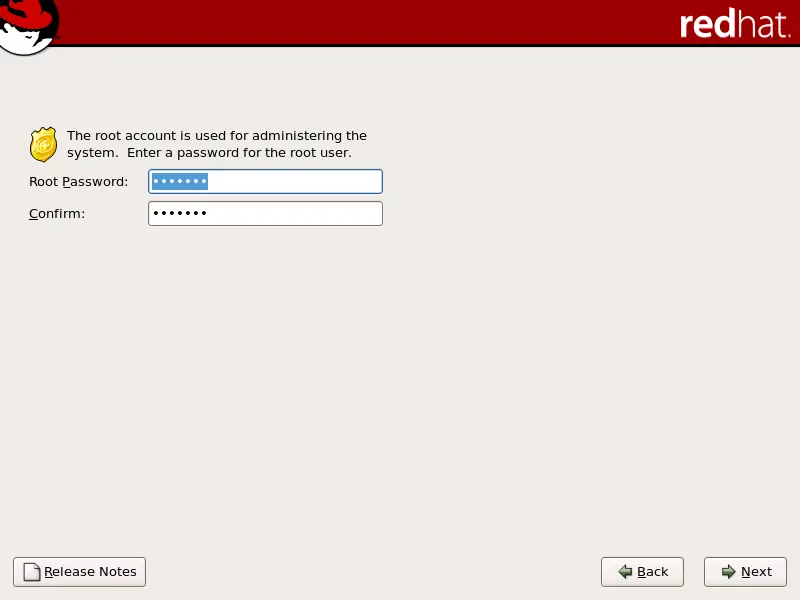Screen dimensions: 800x600
Task: Go Back to the previous step
Action: coord(642,571)
